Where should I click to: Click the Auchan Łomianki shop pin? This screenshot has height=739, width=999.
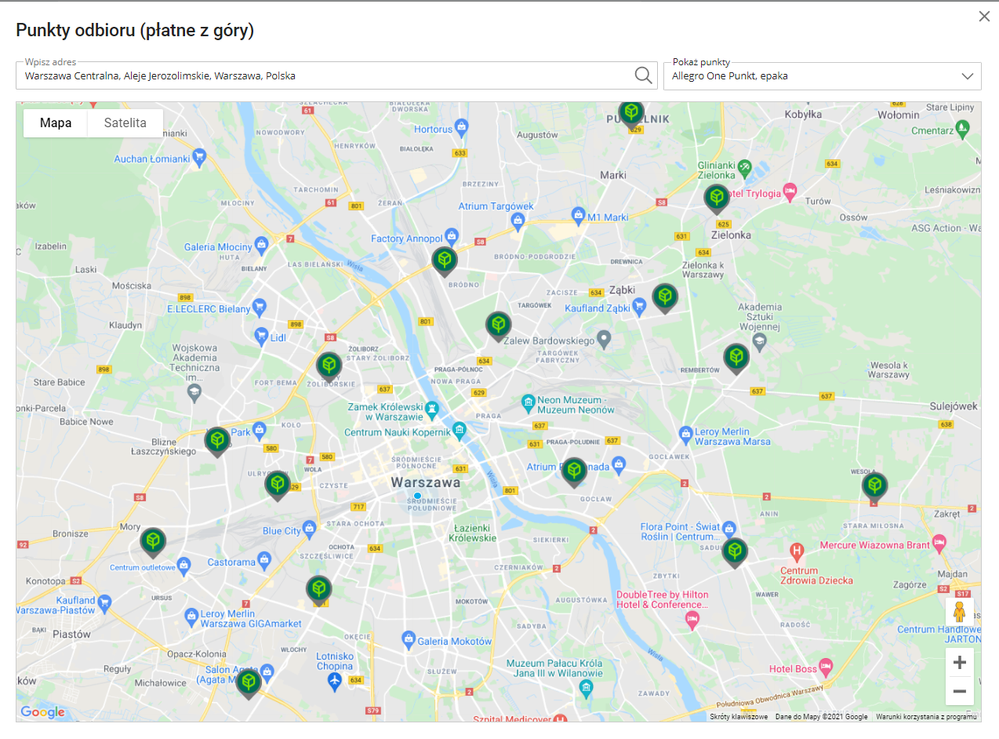pos(199,156)
